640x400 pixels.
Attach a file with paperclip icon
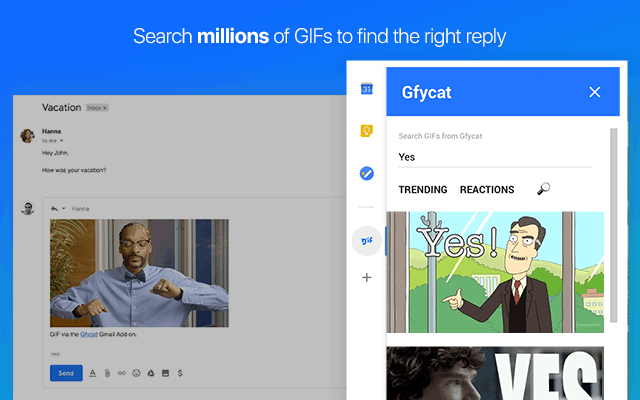point(107,373)
